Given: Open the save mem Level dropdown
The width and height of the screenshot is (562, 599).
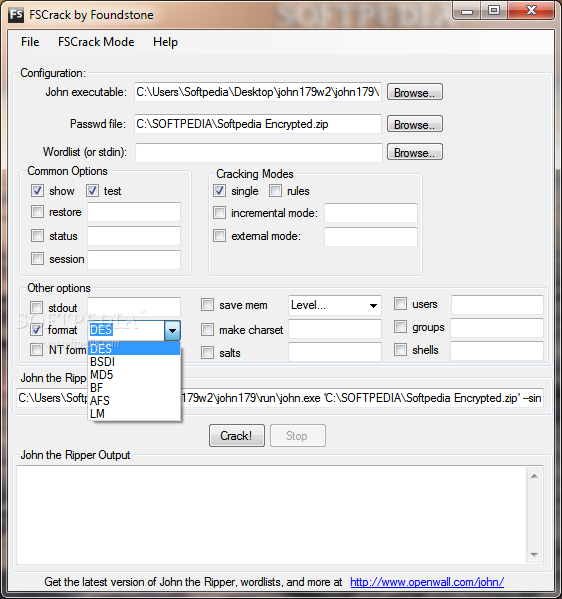Looking at the screenshot, I should (335, 305).
